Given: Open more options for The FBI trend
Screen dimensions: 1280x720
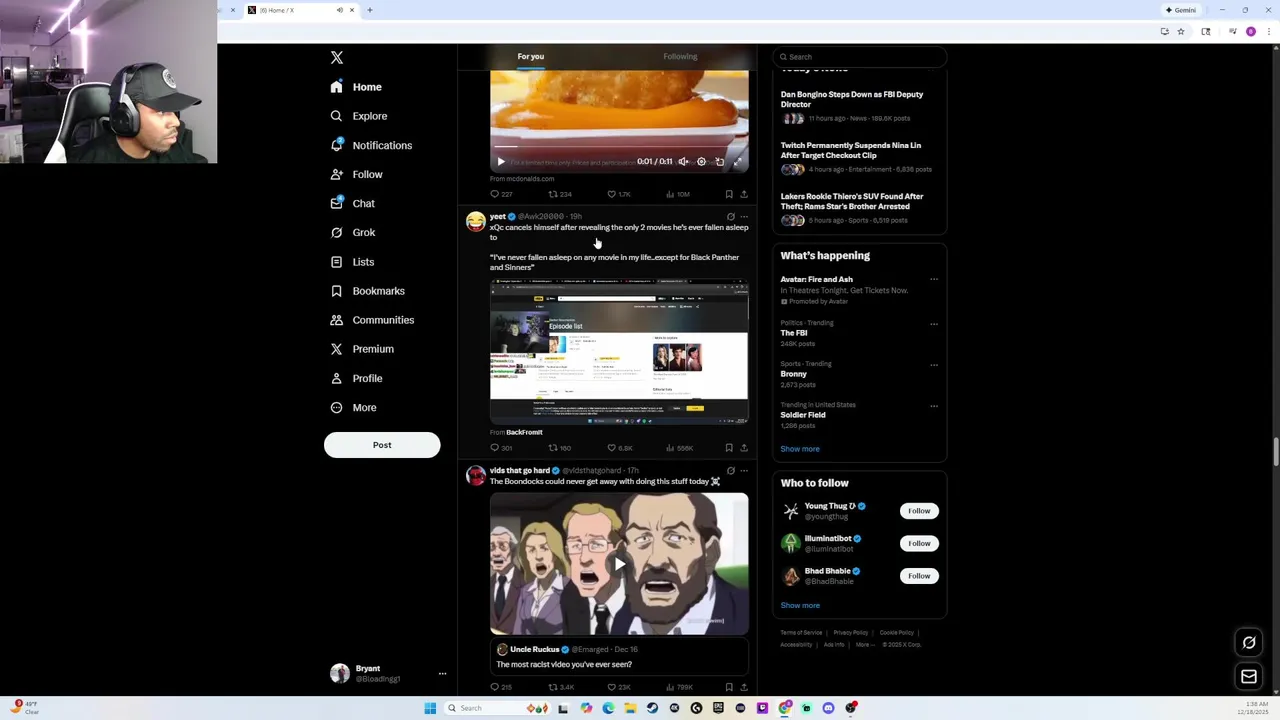Looking at the screenshot, I should [934, 324].
